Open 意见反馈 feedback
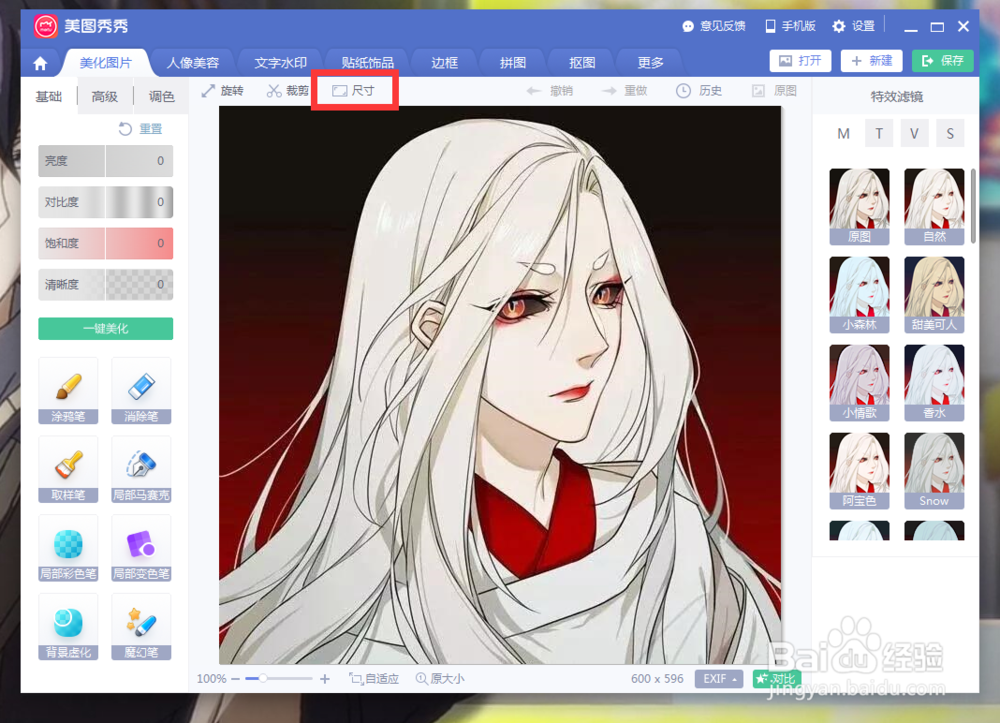 tap(714, 26)
